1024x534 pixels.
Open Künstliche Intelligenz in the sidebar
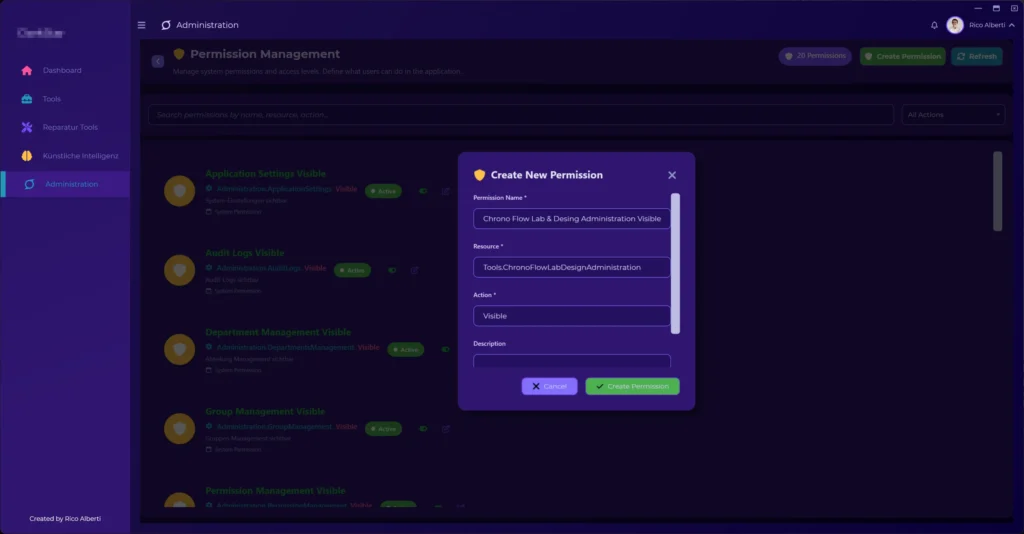[65, 156]
